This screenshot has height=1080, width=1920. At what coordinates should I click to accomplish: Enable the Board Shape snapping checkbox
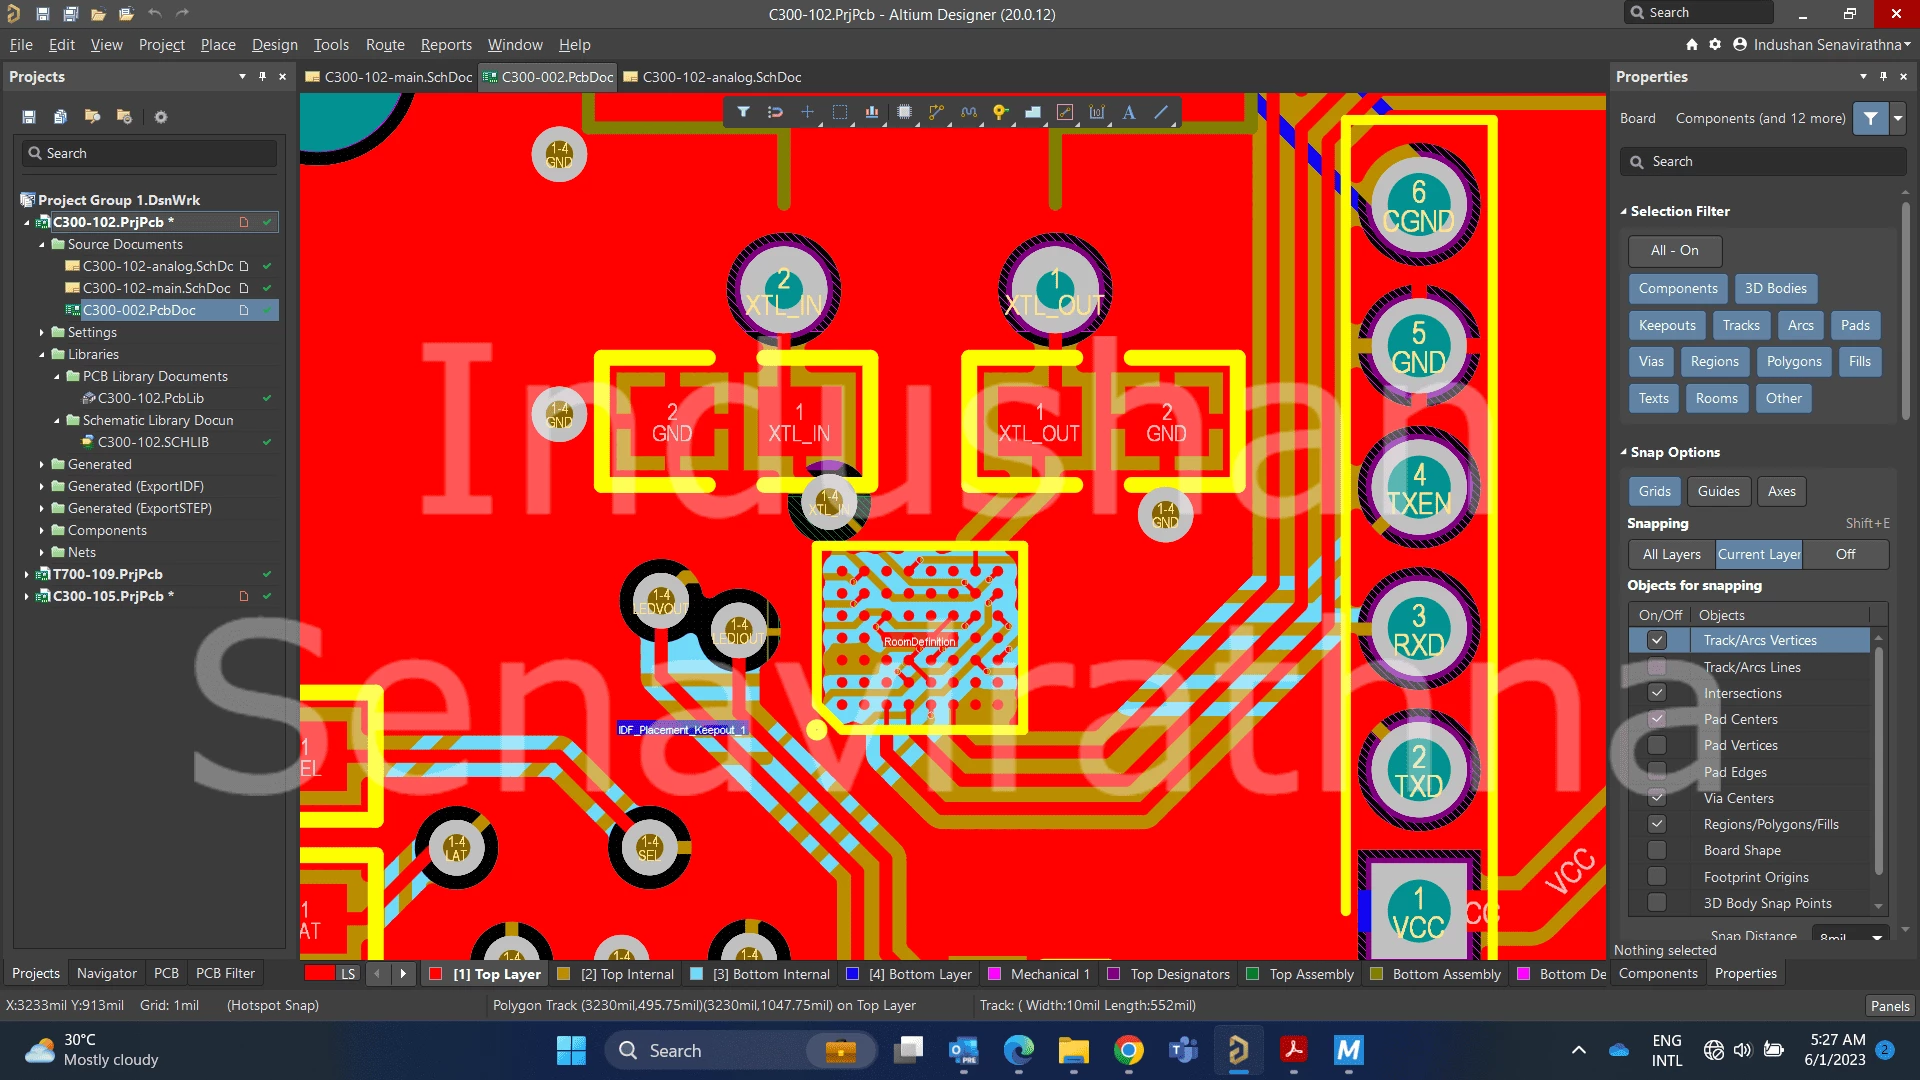point(1657,850)
